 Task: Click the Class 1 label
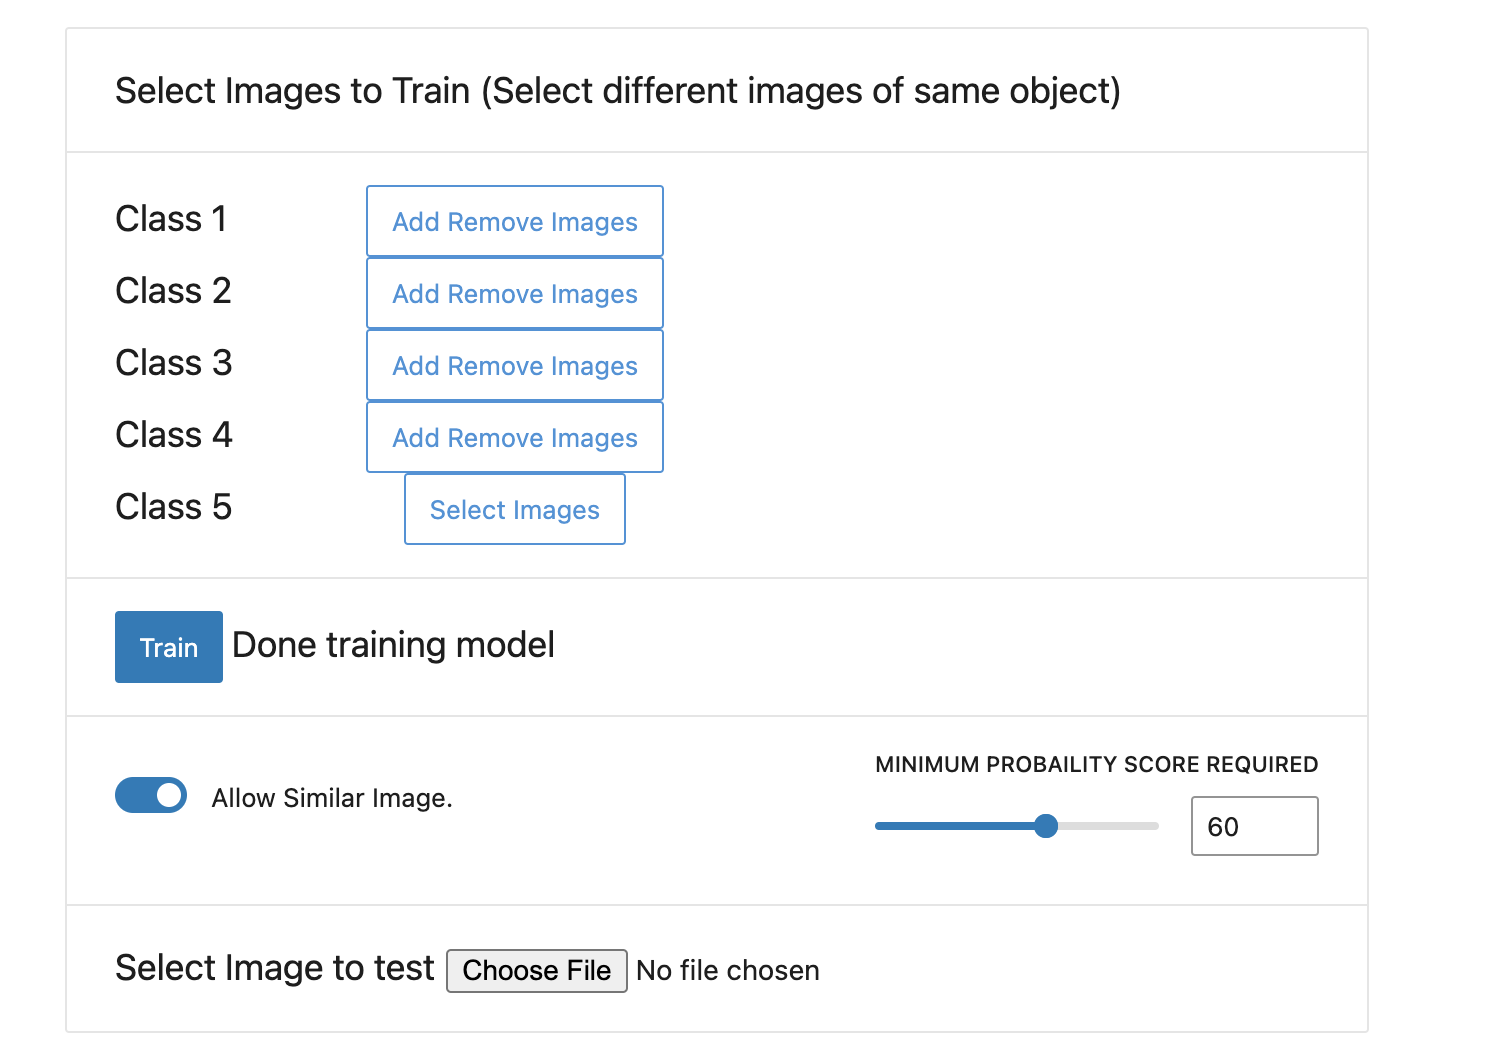(171, 218)
